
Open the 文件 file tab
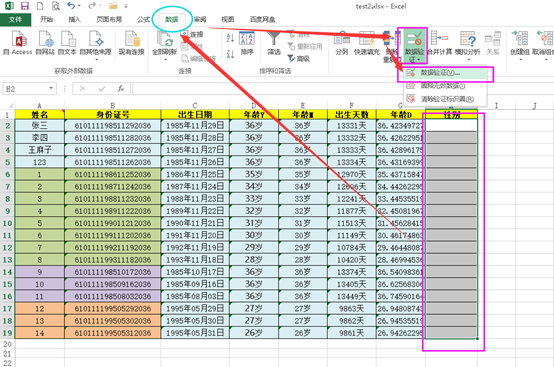click(15, 19)
